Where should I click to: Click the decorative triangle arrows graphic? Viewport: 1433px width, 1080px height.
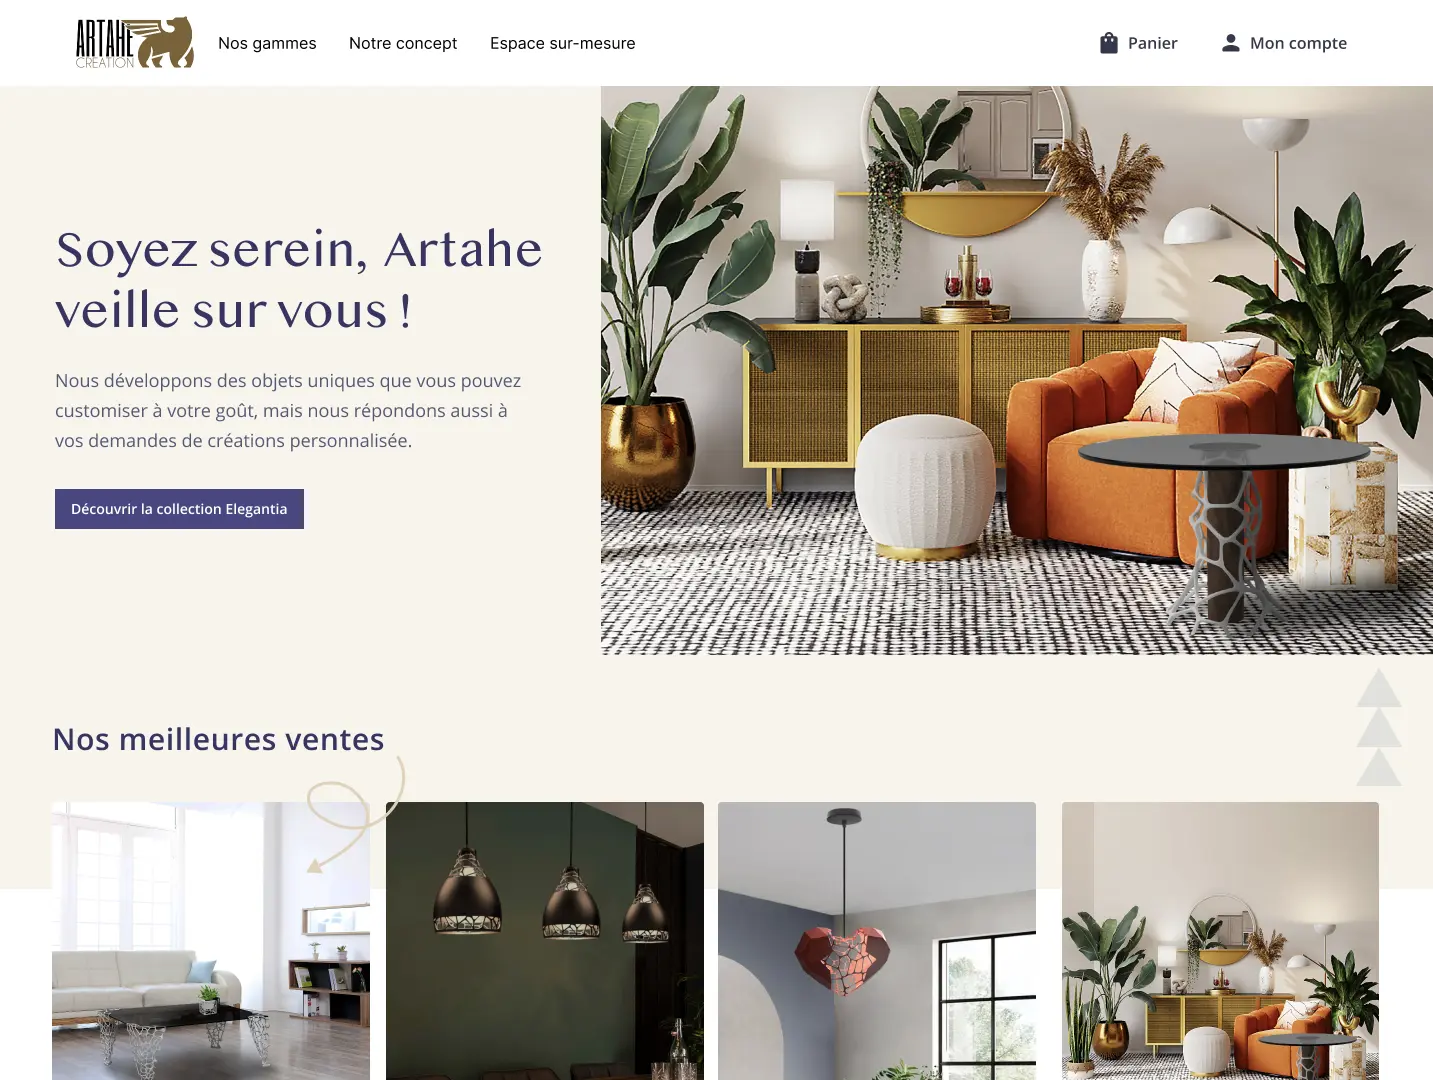pos(1379,727)
